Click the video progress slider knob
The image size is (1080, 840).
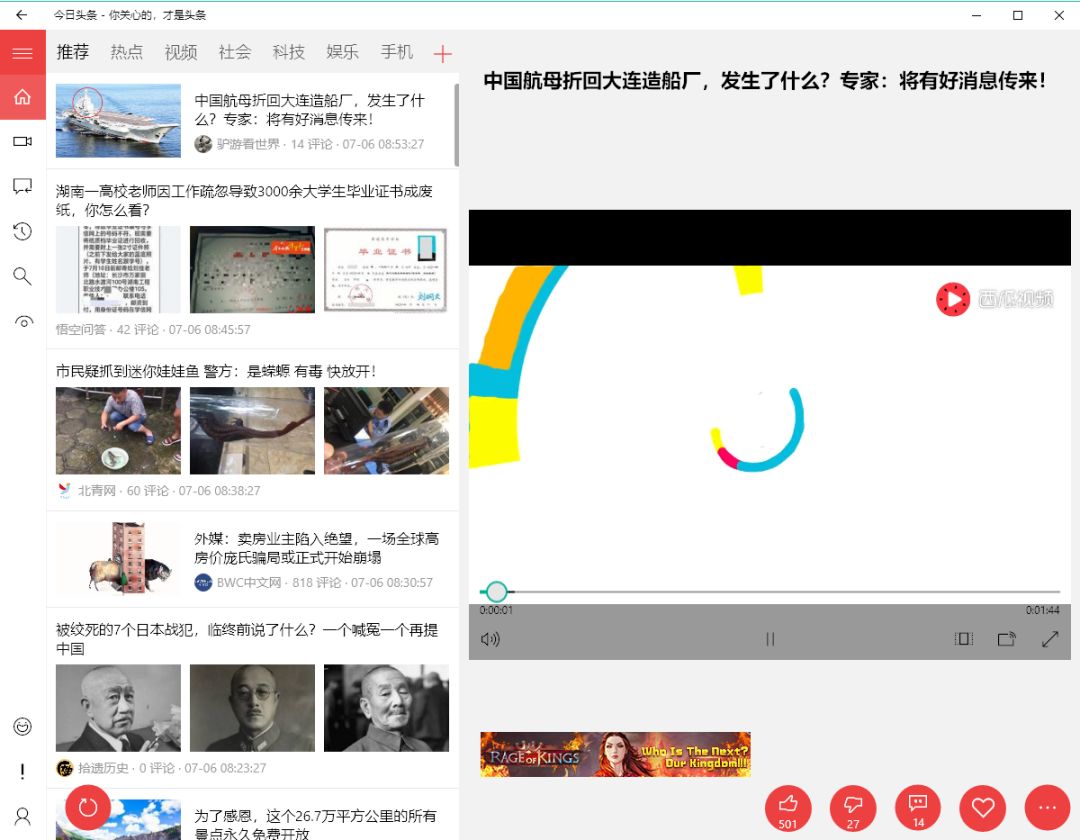pos(497,591)
